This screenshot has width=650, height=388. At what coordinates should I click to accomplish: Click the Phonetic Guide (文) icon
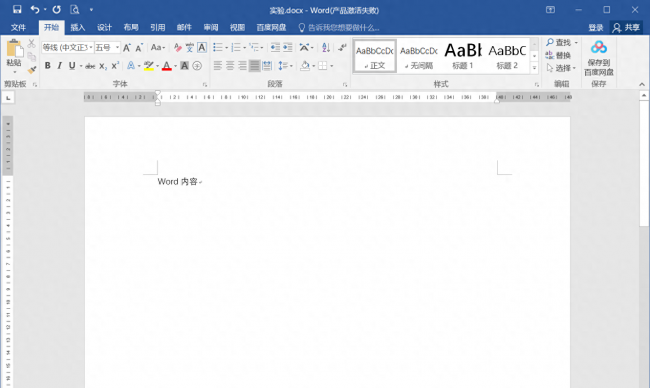pyautogui.click(x=190, y=48)
